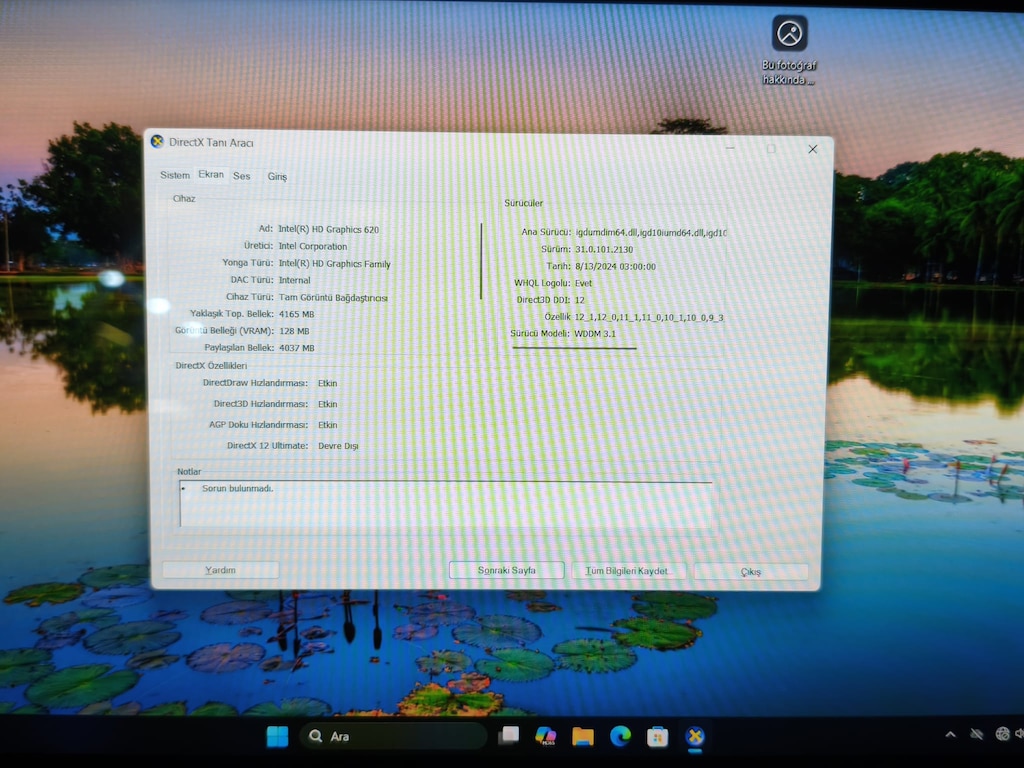The height and width of the screenshot is (768, 1024).
Task: Launch Microsoft Edge from the taskbar
Action: [620, 737]
